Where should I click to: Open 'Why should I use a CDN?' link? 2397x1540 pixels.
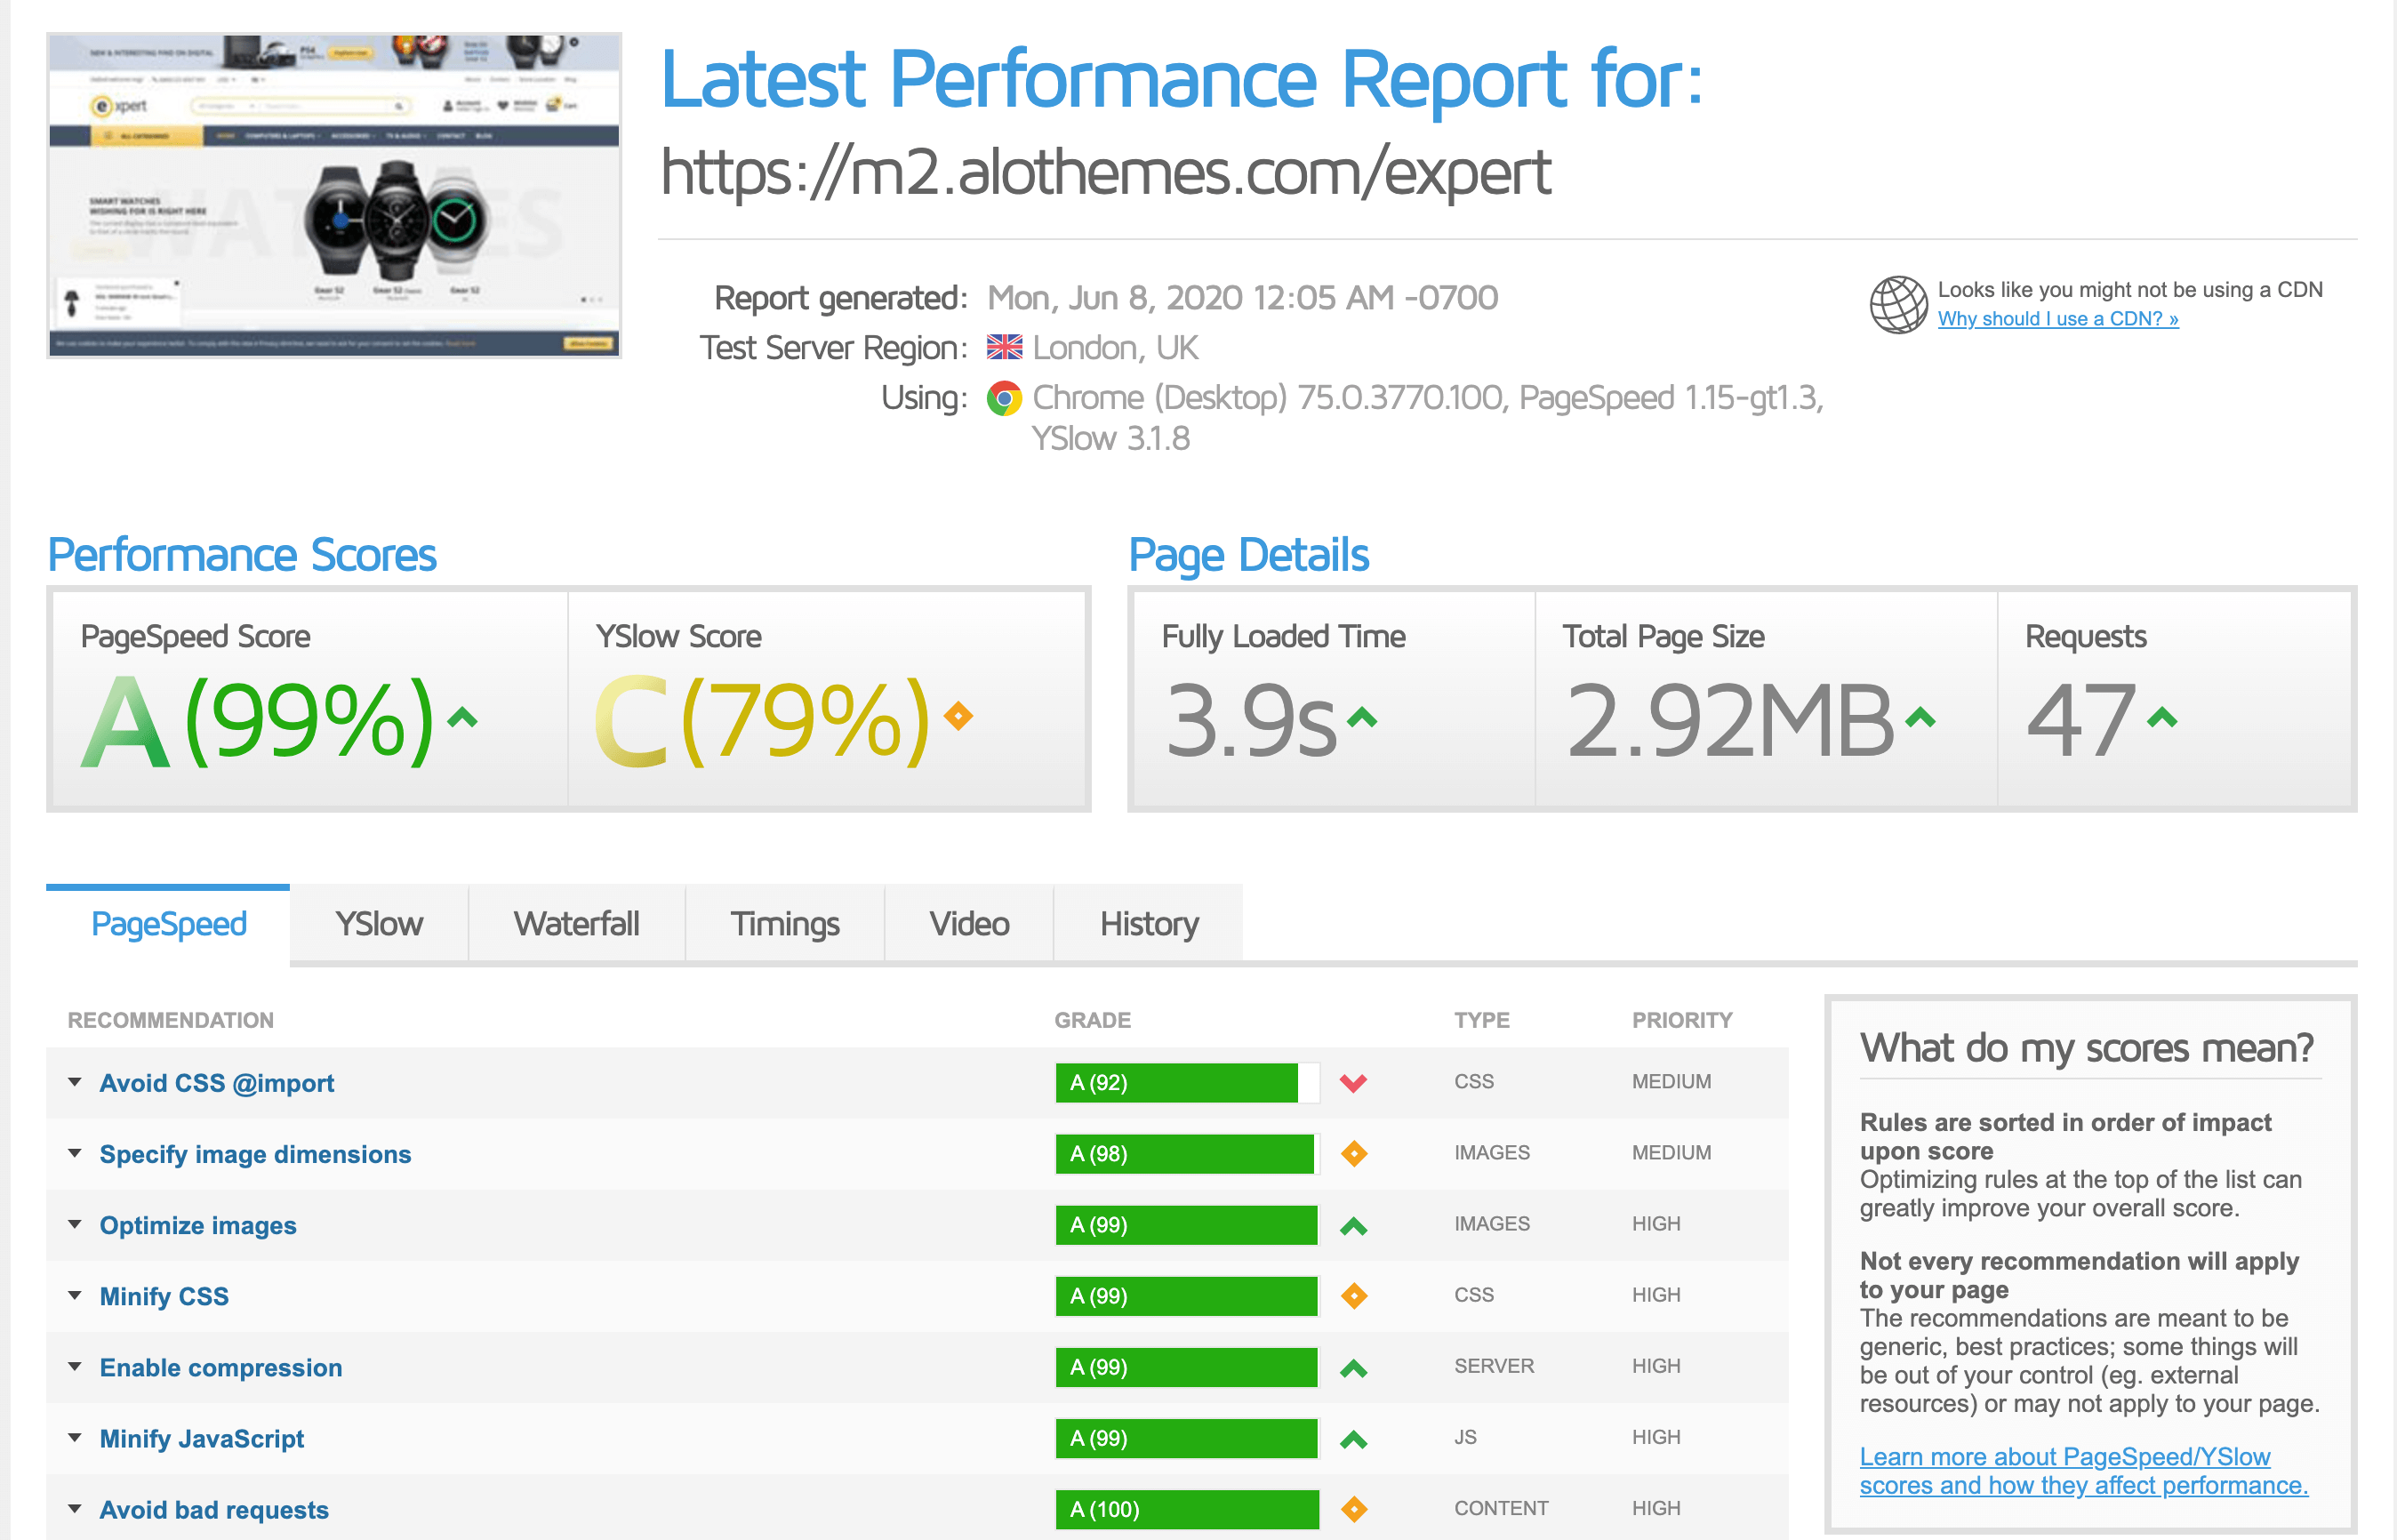coord(2057,319)
